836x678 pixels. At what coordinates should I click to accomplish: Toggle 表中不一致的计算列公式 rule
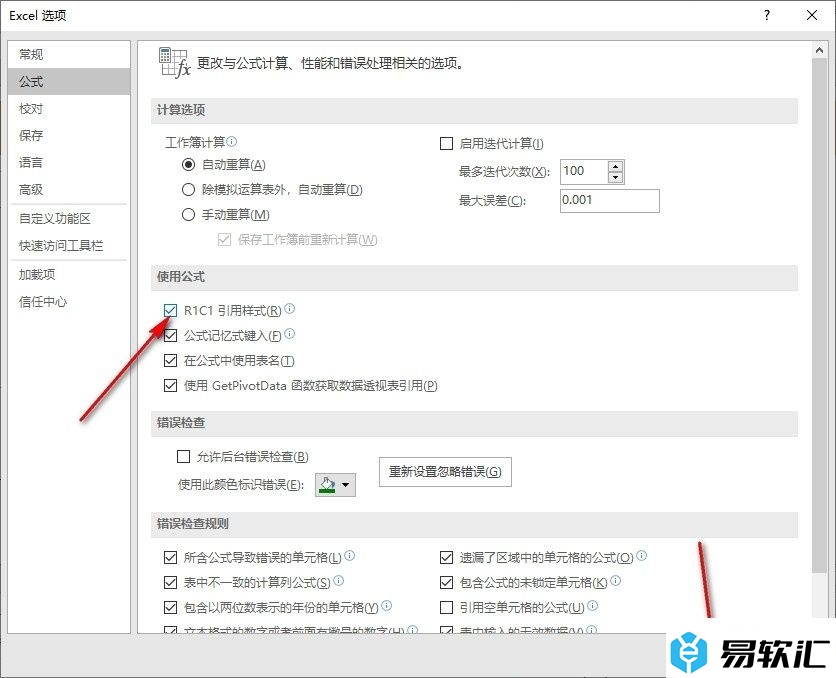click(170, 583)
